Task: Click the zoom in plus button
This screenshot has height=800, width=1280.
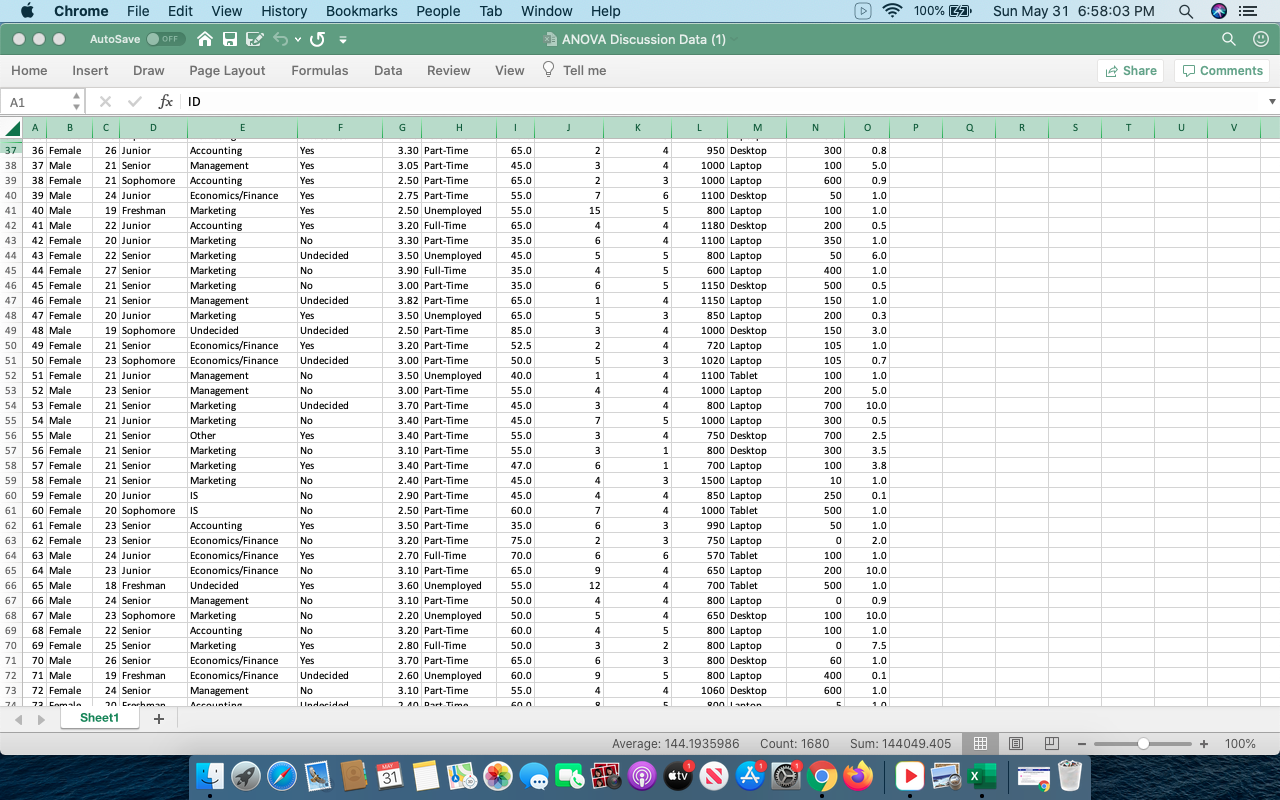Action: coord(1204,744)
